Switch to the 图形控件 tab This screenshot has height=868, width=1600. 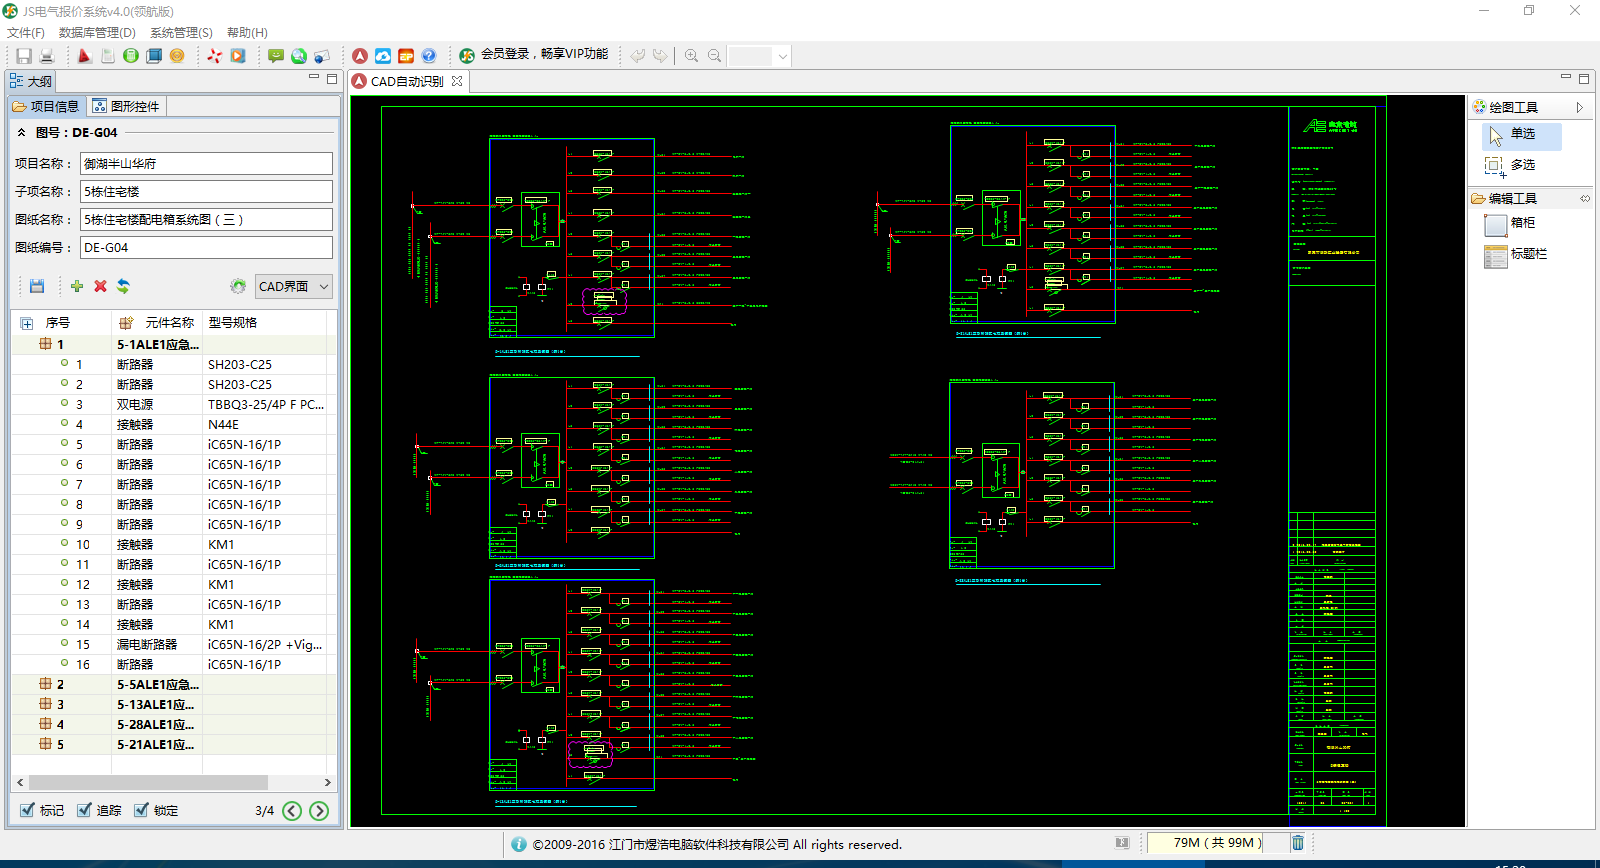126,107
